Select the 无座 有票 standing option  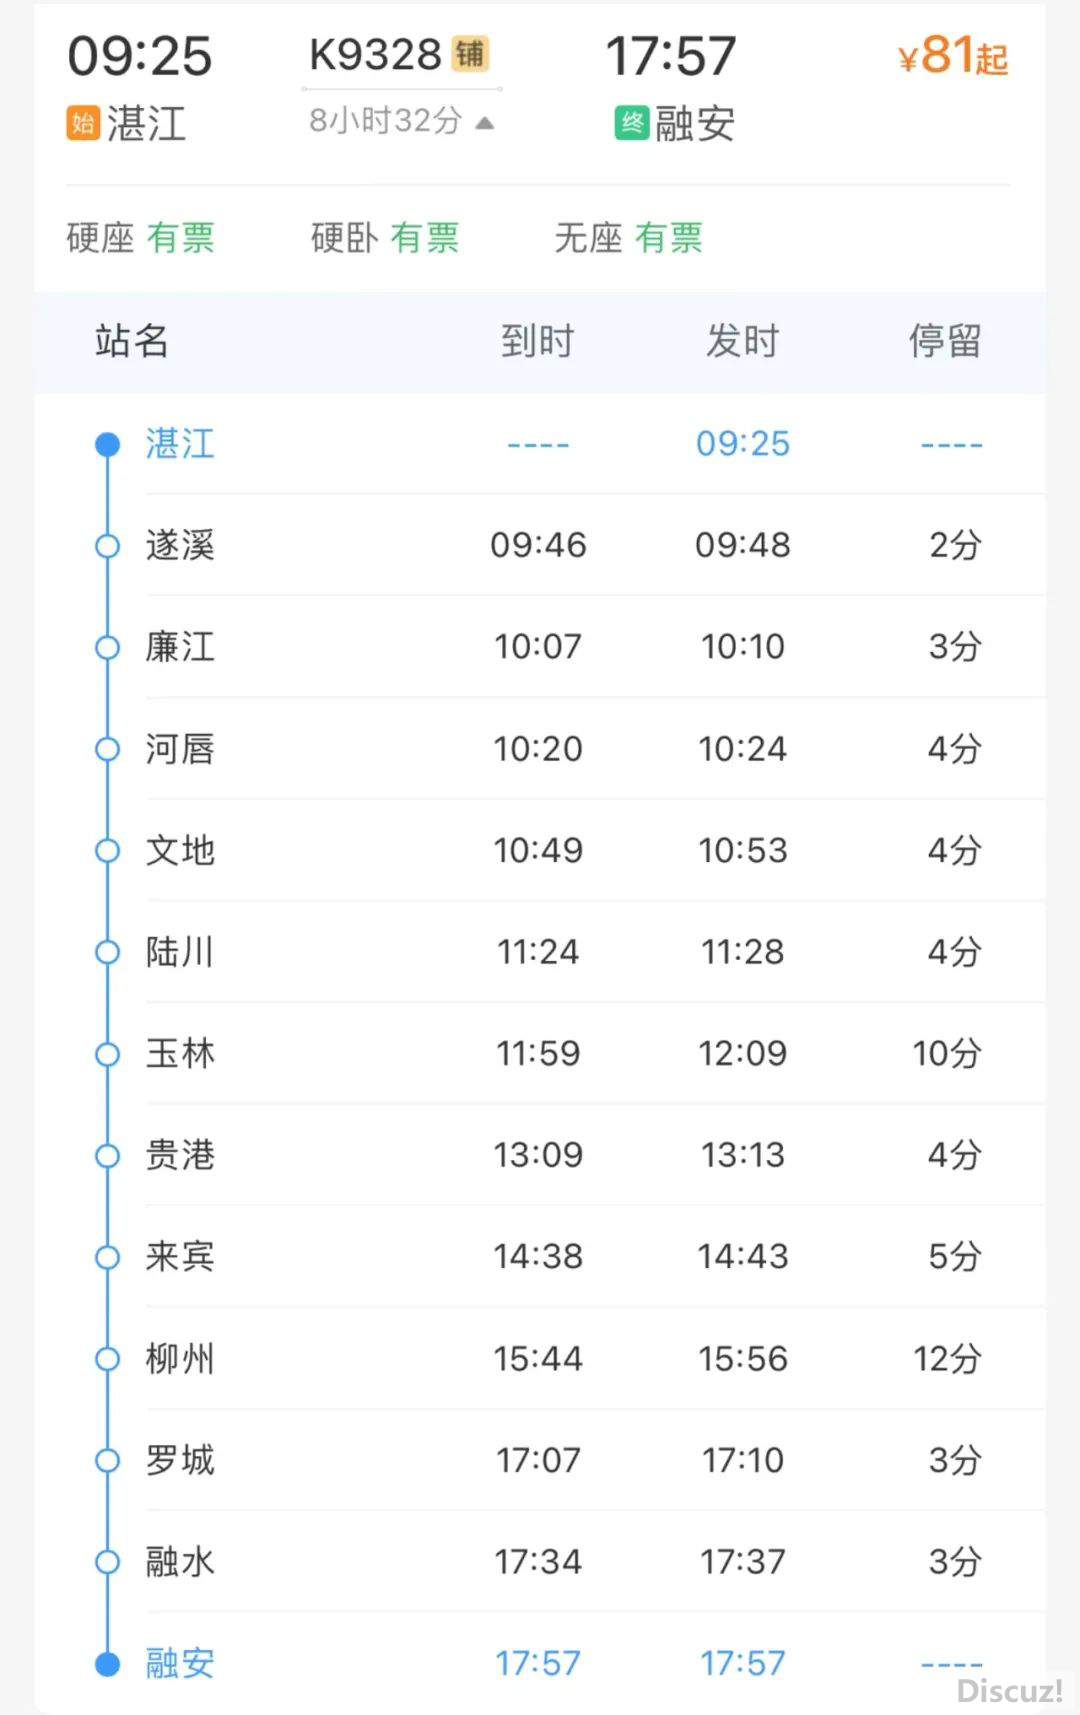pyautogui.click(x=629, y=238)
